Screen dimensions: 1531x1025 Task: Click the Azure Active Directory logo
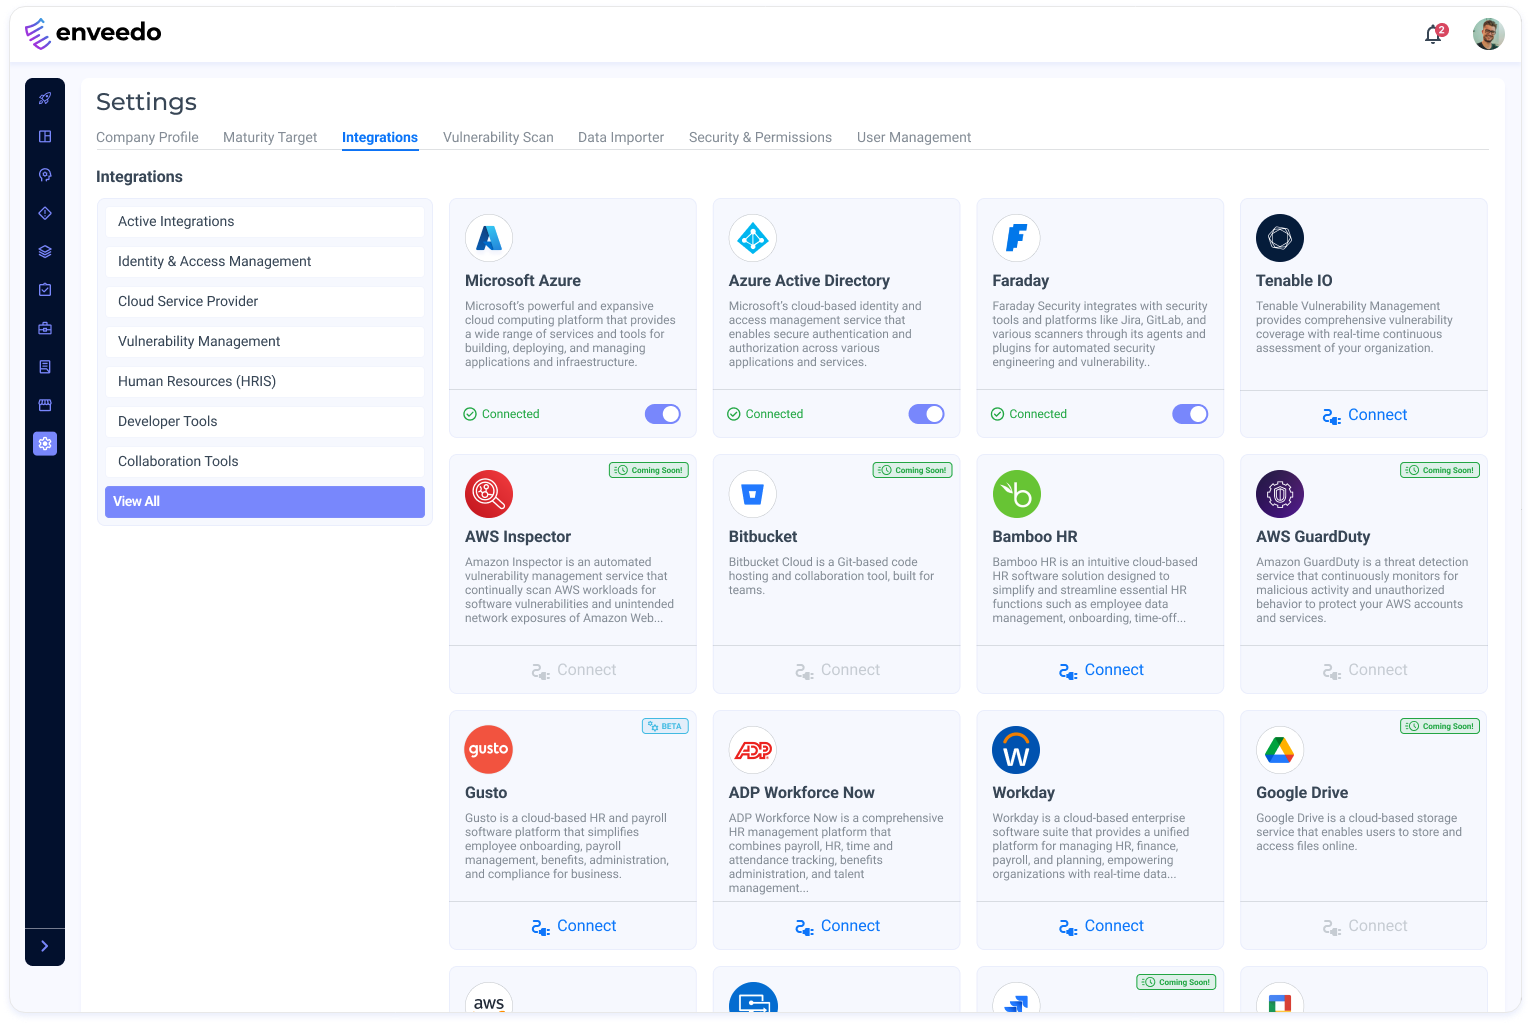(x=753, y=238)
